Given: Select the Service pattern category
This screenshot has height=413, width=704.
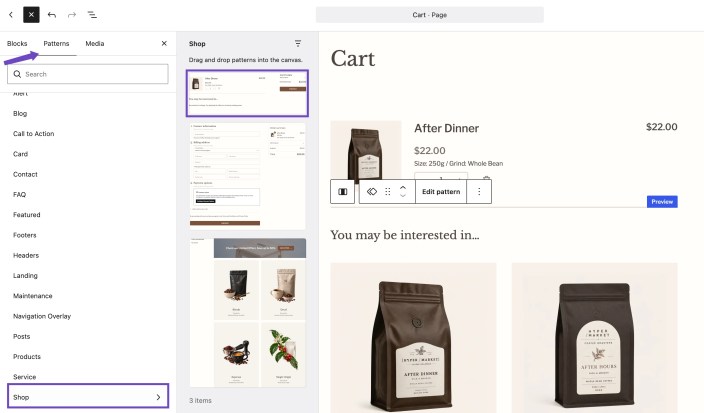Looking at the screenshot, I should pyautogui.click(x=25, y=377).
